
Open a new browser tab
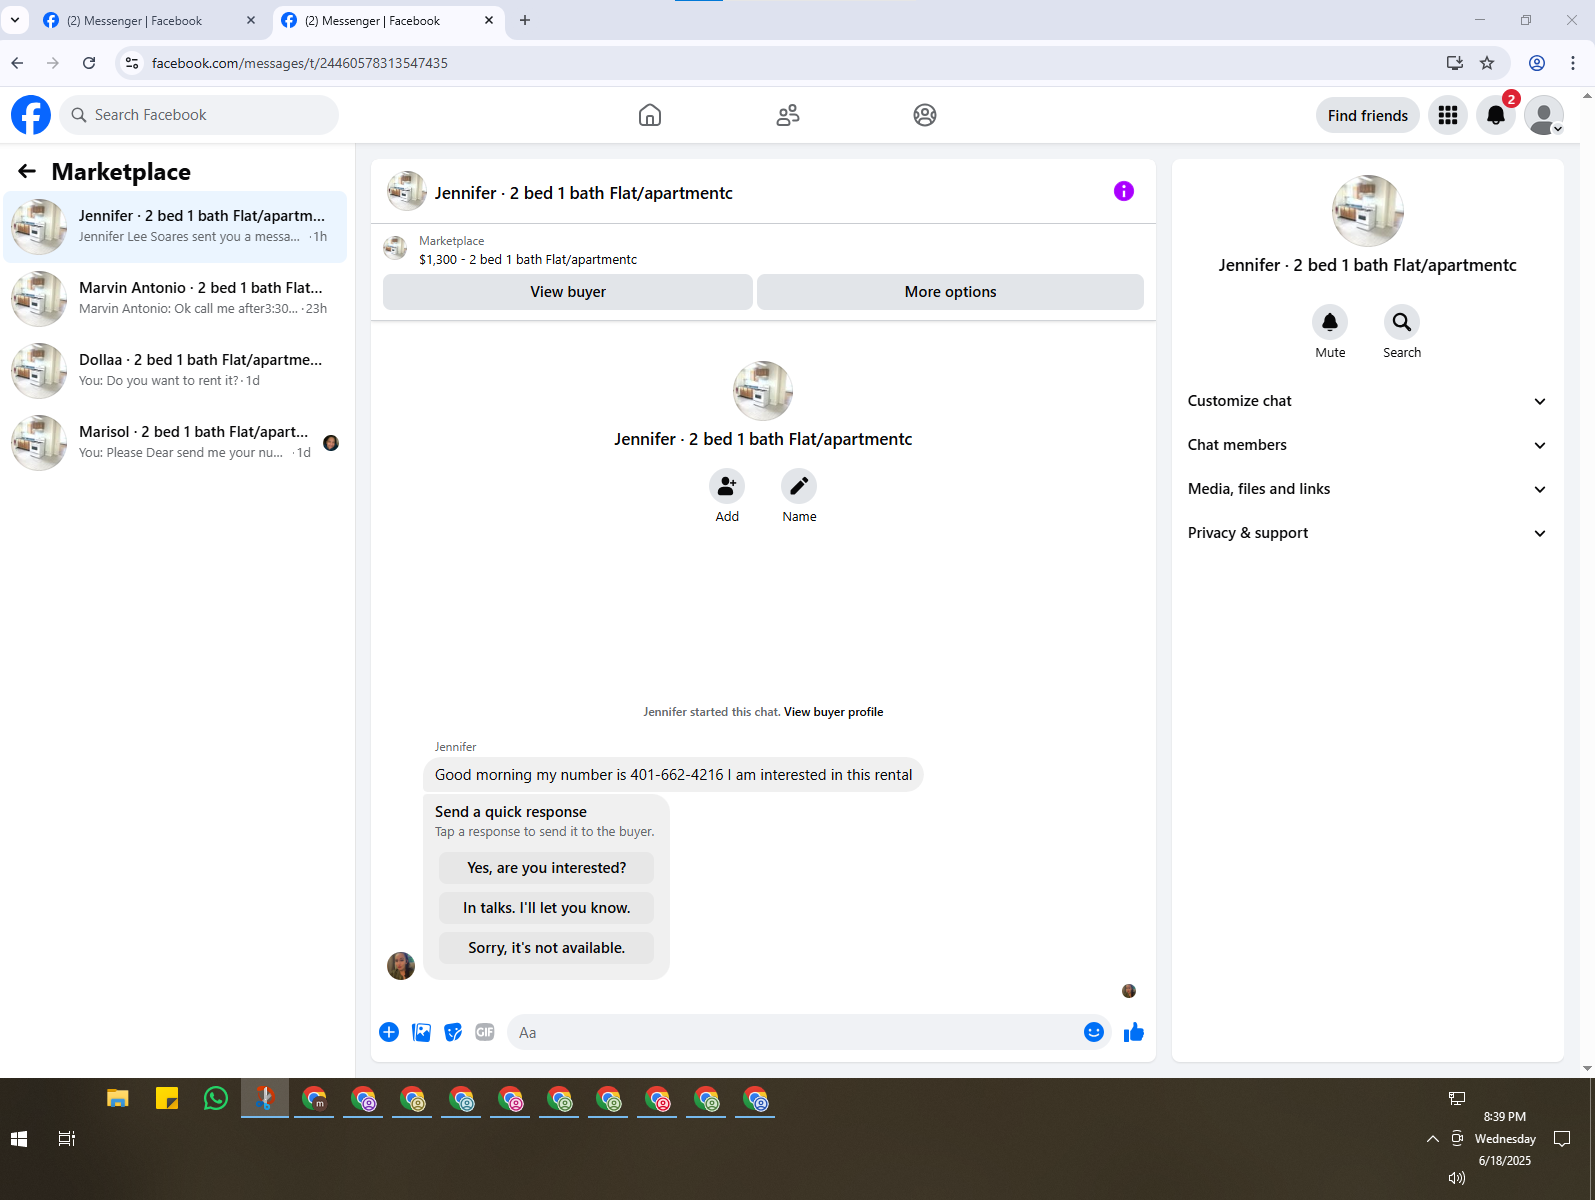[x=525, y=20]
